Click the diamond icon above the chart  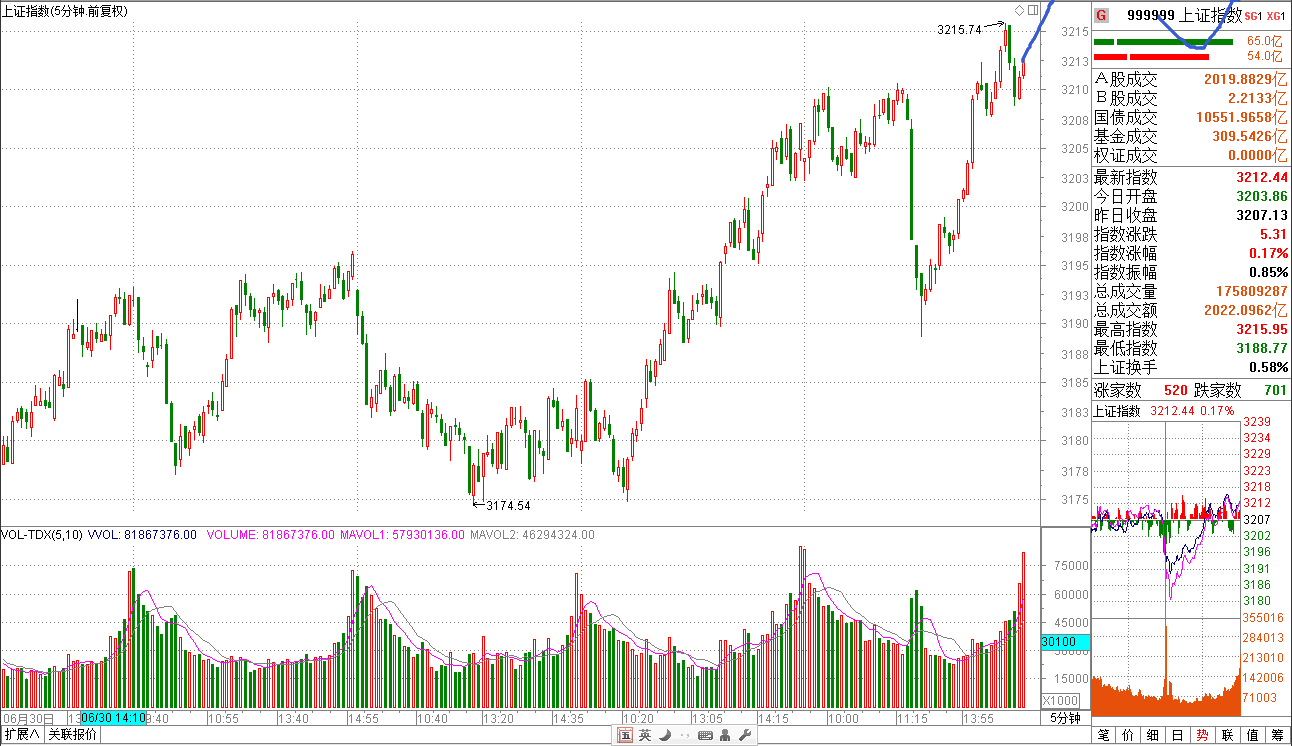[x=1019, y=10]
